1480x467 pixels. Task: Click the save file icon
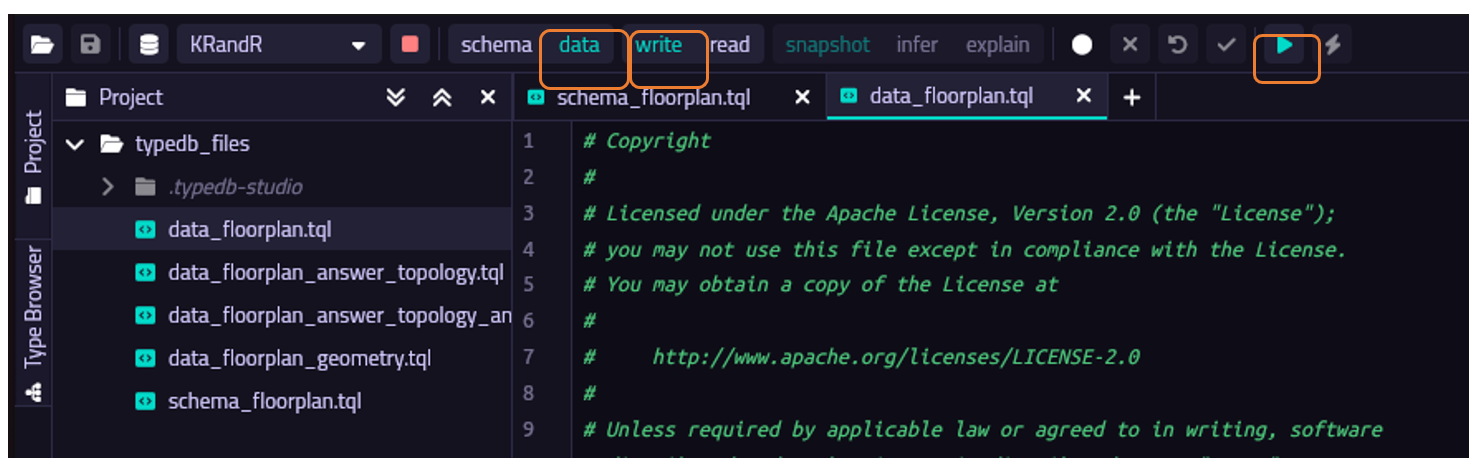(90, 45)
